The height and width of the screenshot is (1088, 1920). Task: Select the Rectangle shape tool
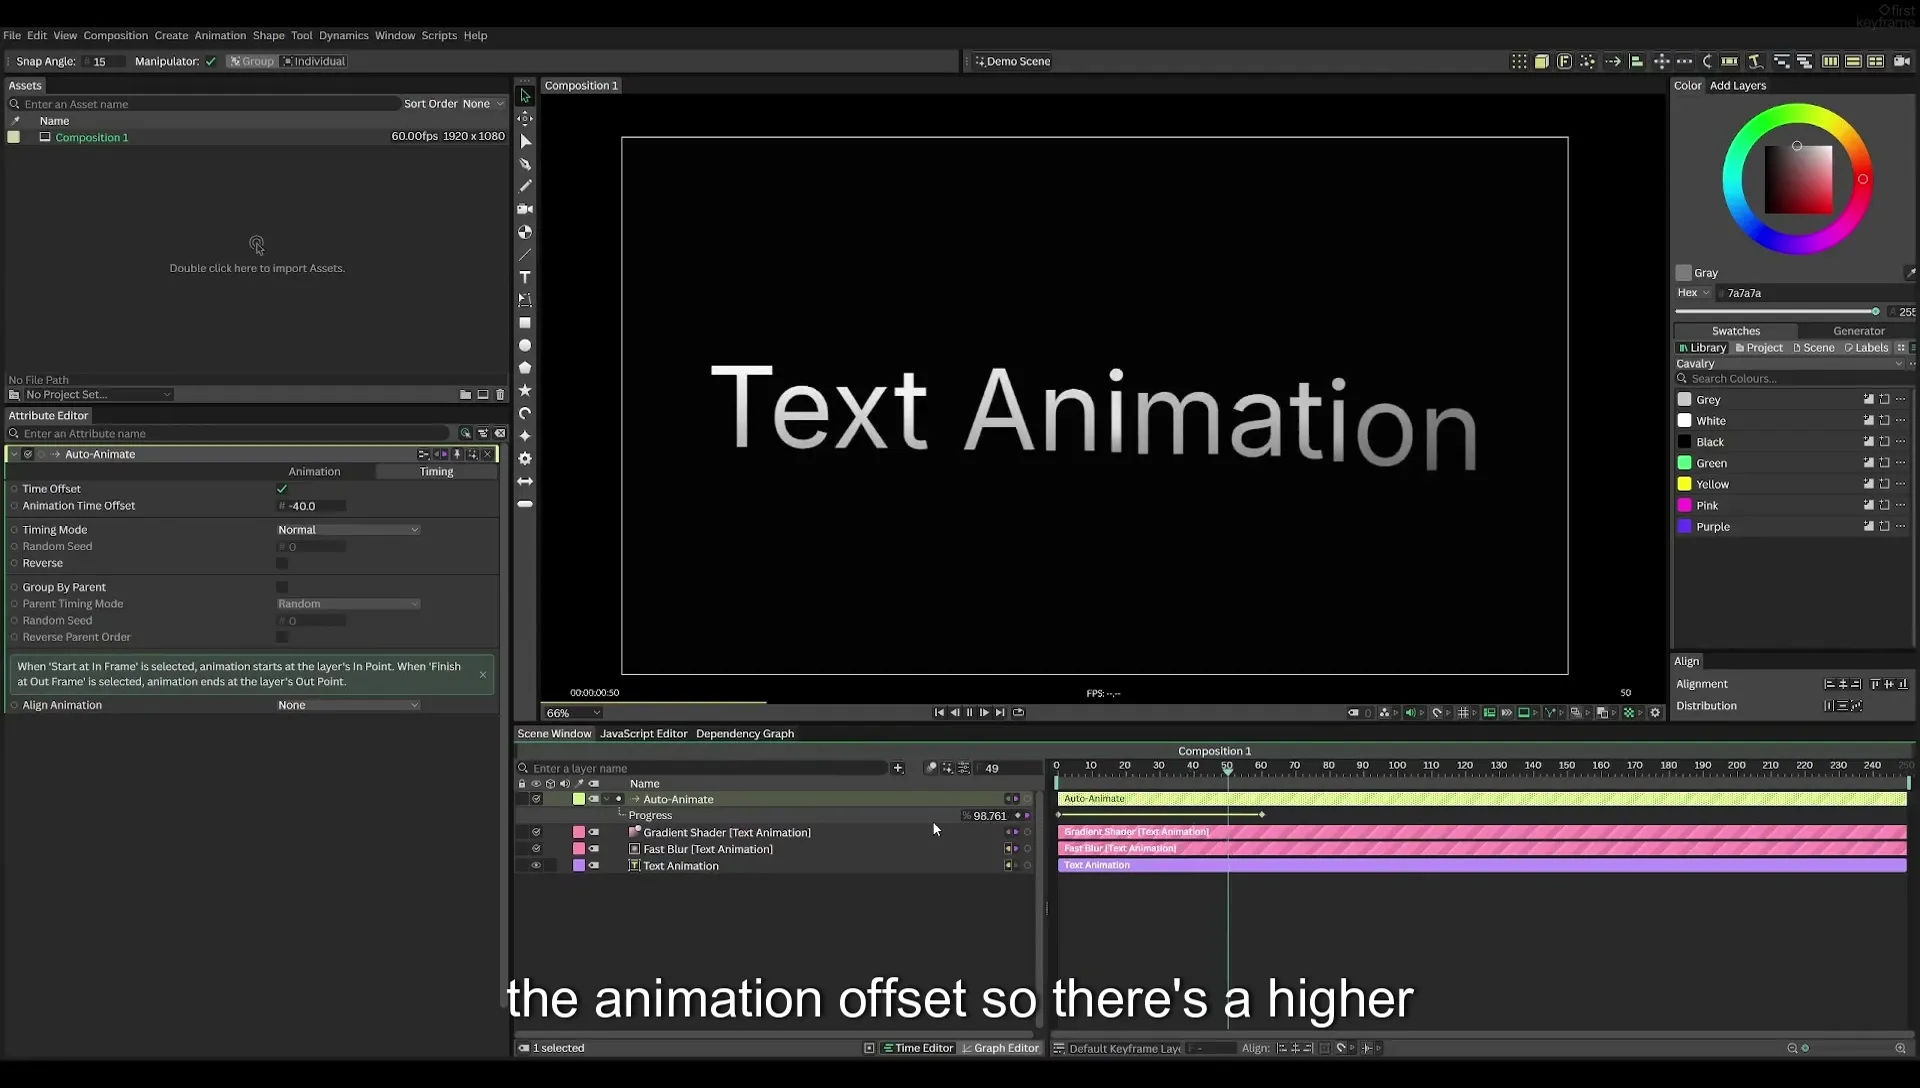coord(525,323)
